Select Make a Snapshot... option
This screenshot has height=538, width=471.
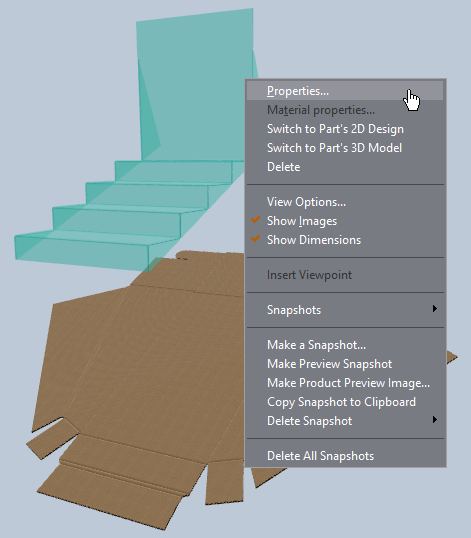[x=345, y=345]
